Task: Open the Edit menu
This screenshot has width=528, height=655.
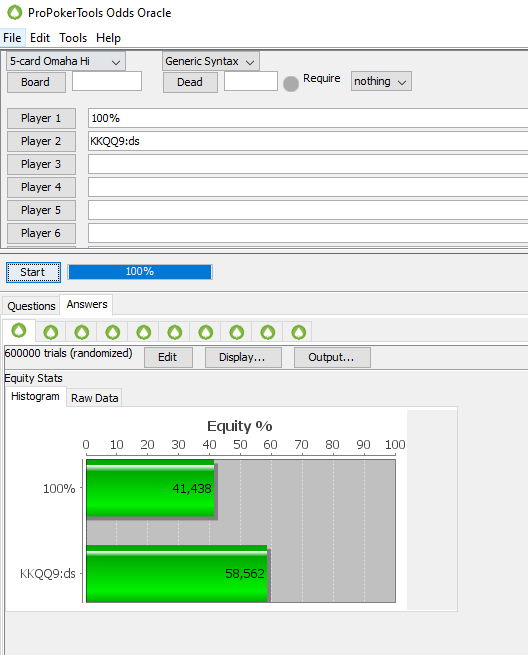Action: [40, 38]
